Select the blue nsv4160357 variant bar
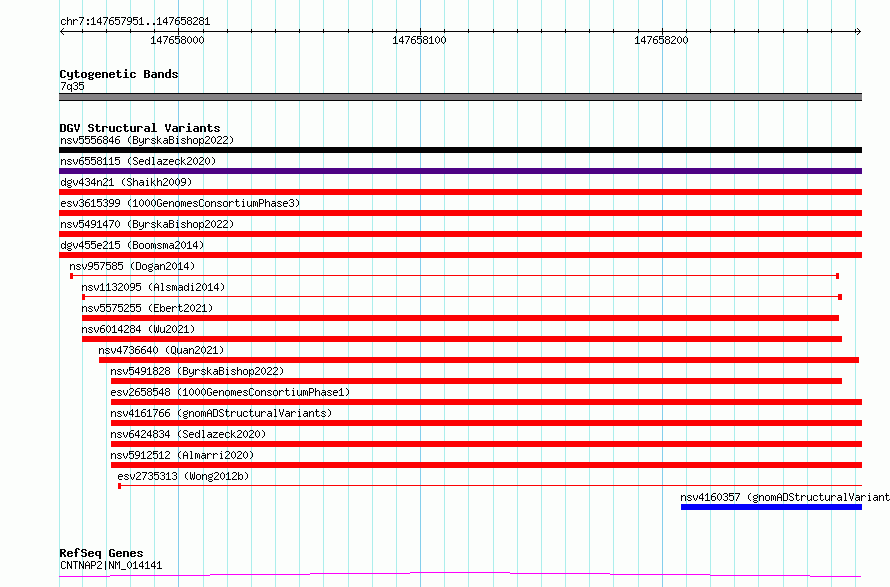This screenshot has height=587, width=890. (x=771, y=507)
